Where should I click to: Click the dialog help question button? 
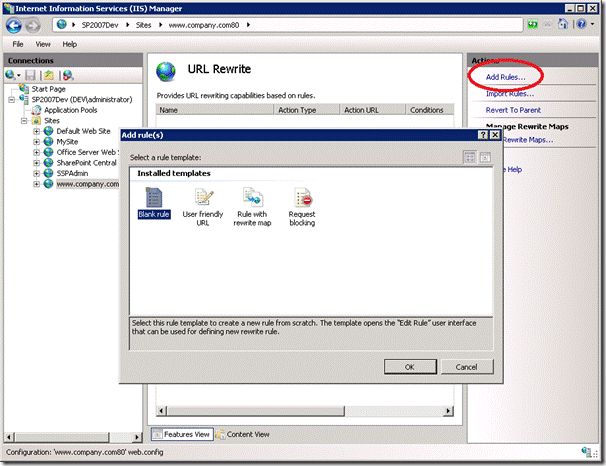(483, 135)
